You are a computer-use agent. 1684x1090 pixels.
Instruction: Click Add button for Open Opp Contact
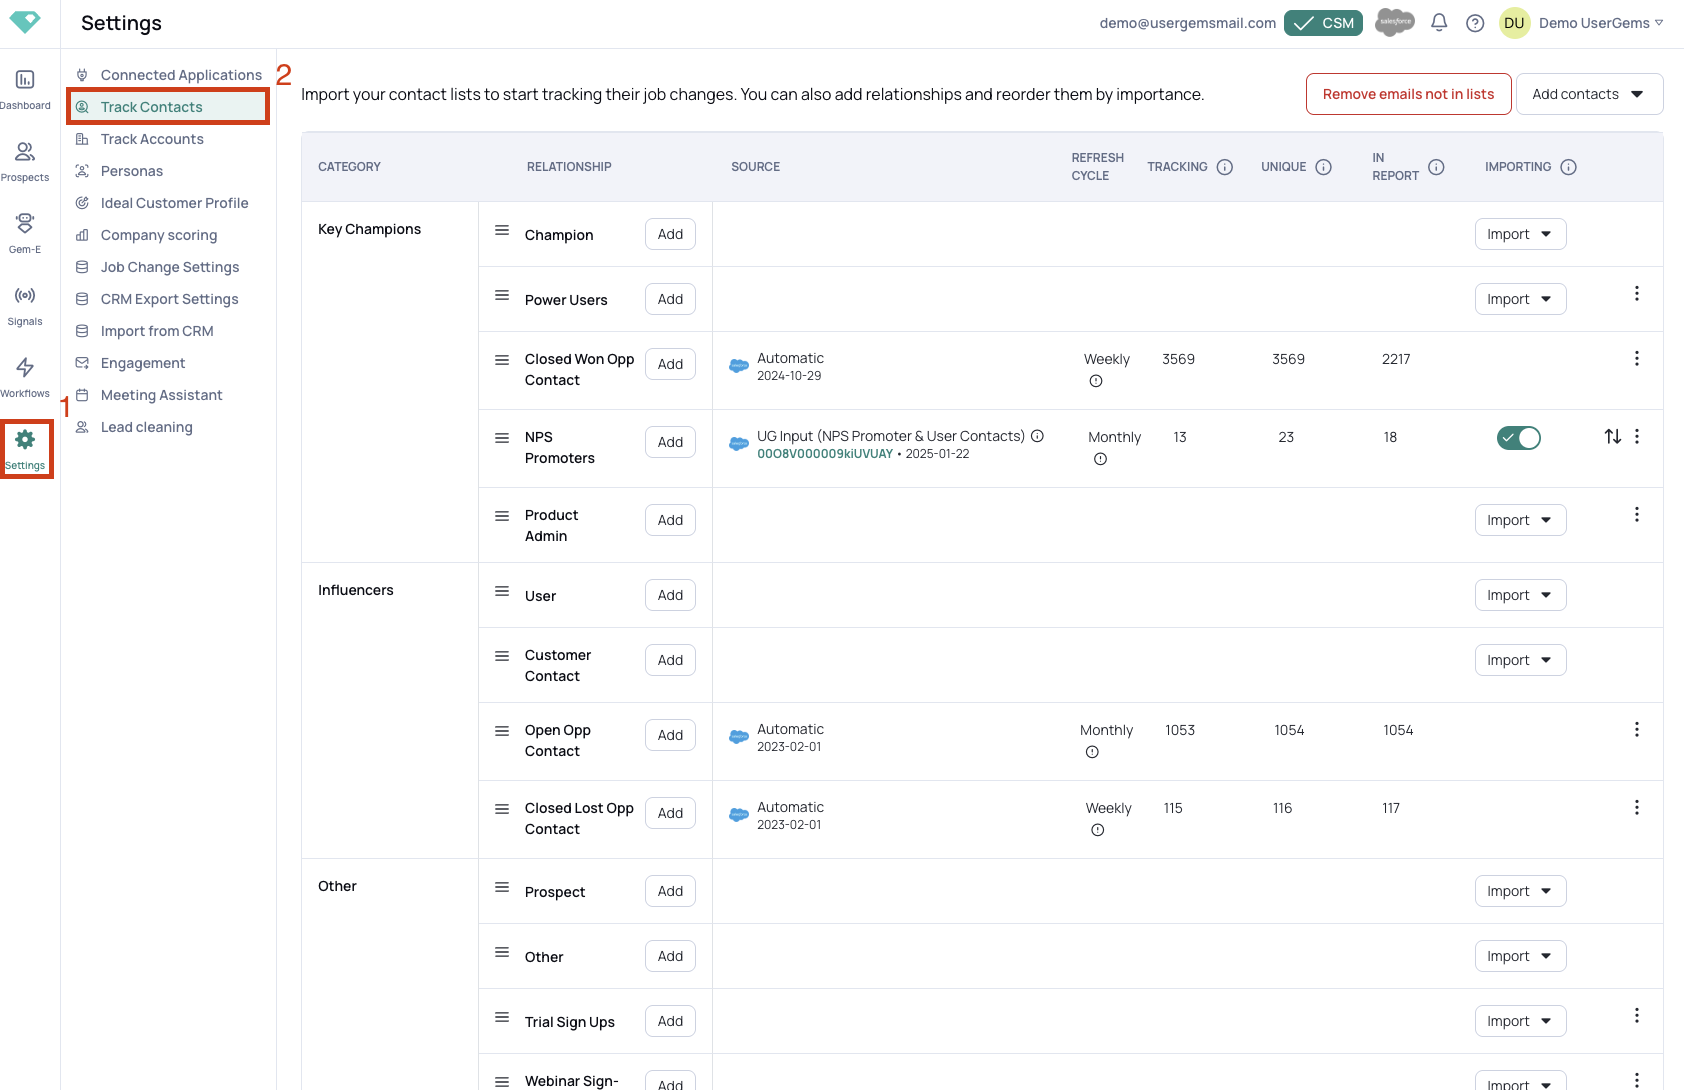[670, 735]
